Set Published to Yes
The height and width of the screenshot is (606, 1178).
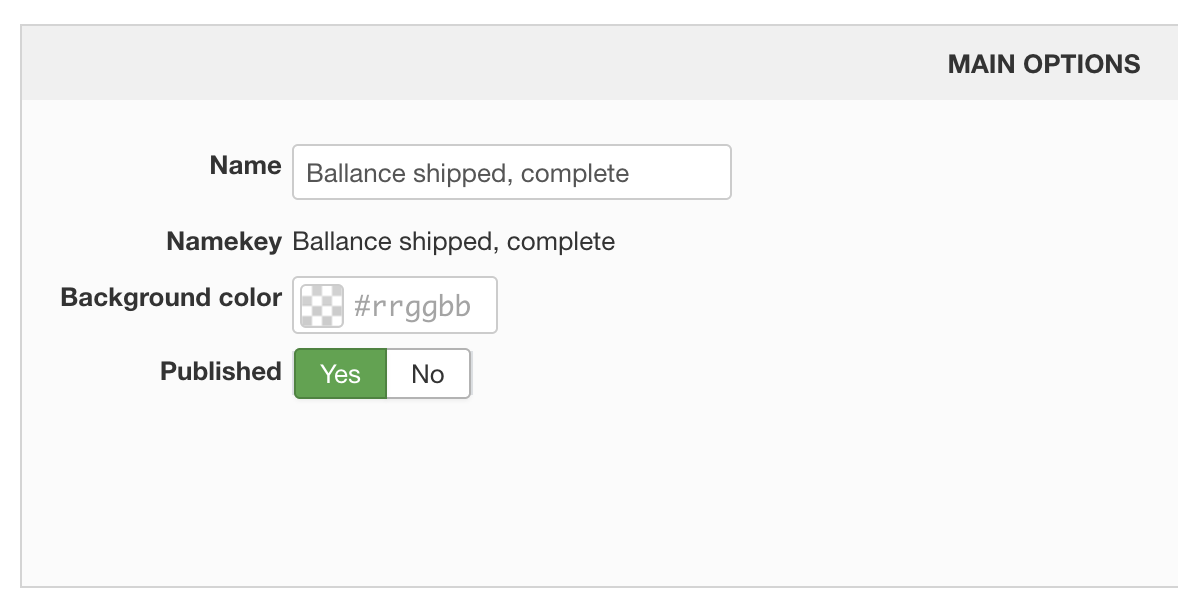click(x=340, y=374)
